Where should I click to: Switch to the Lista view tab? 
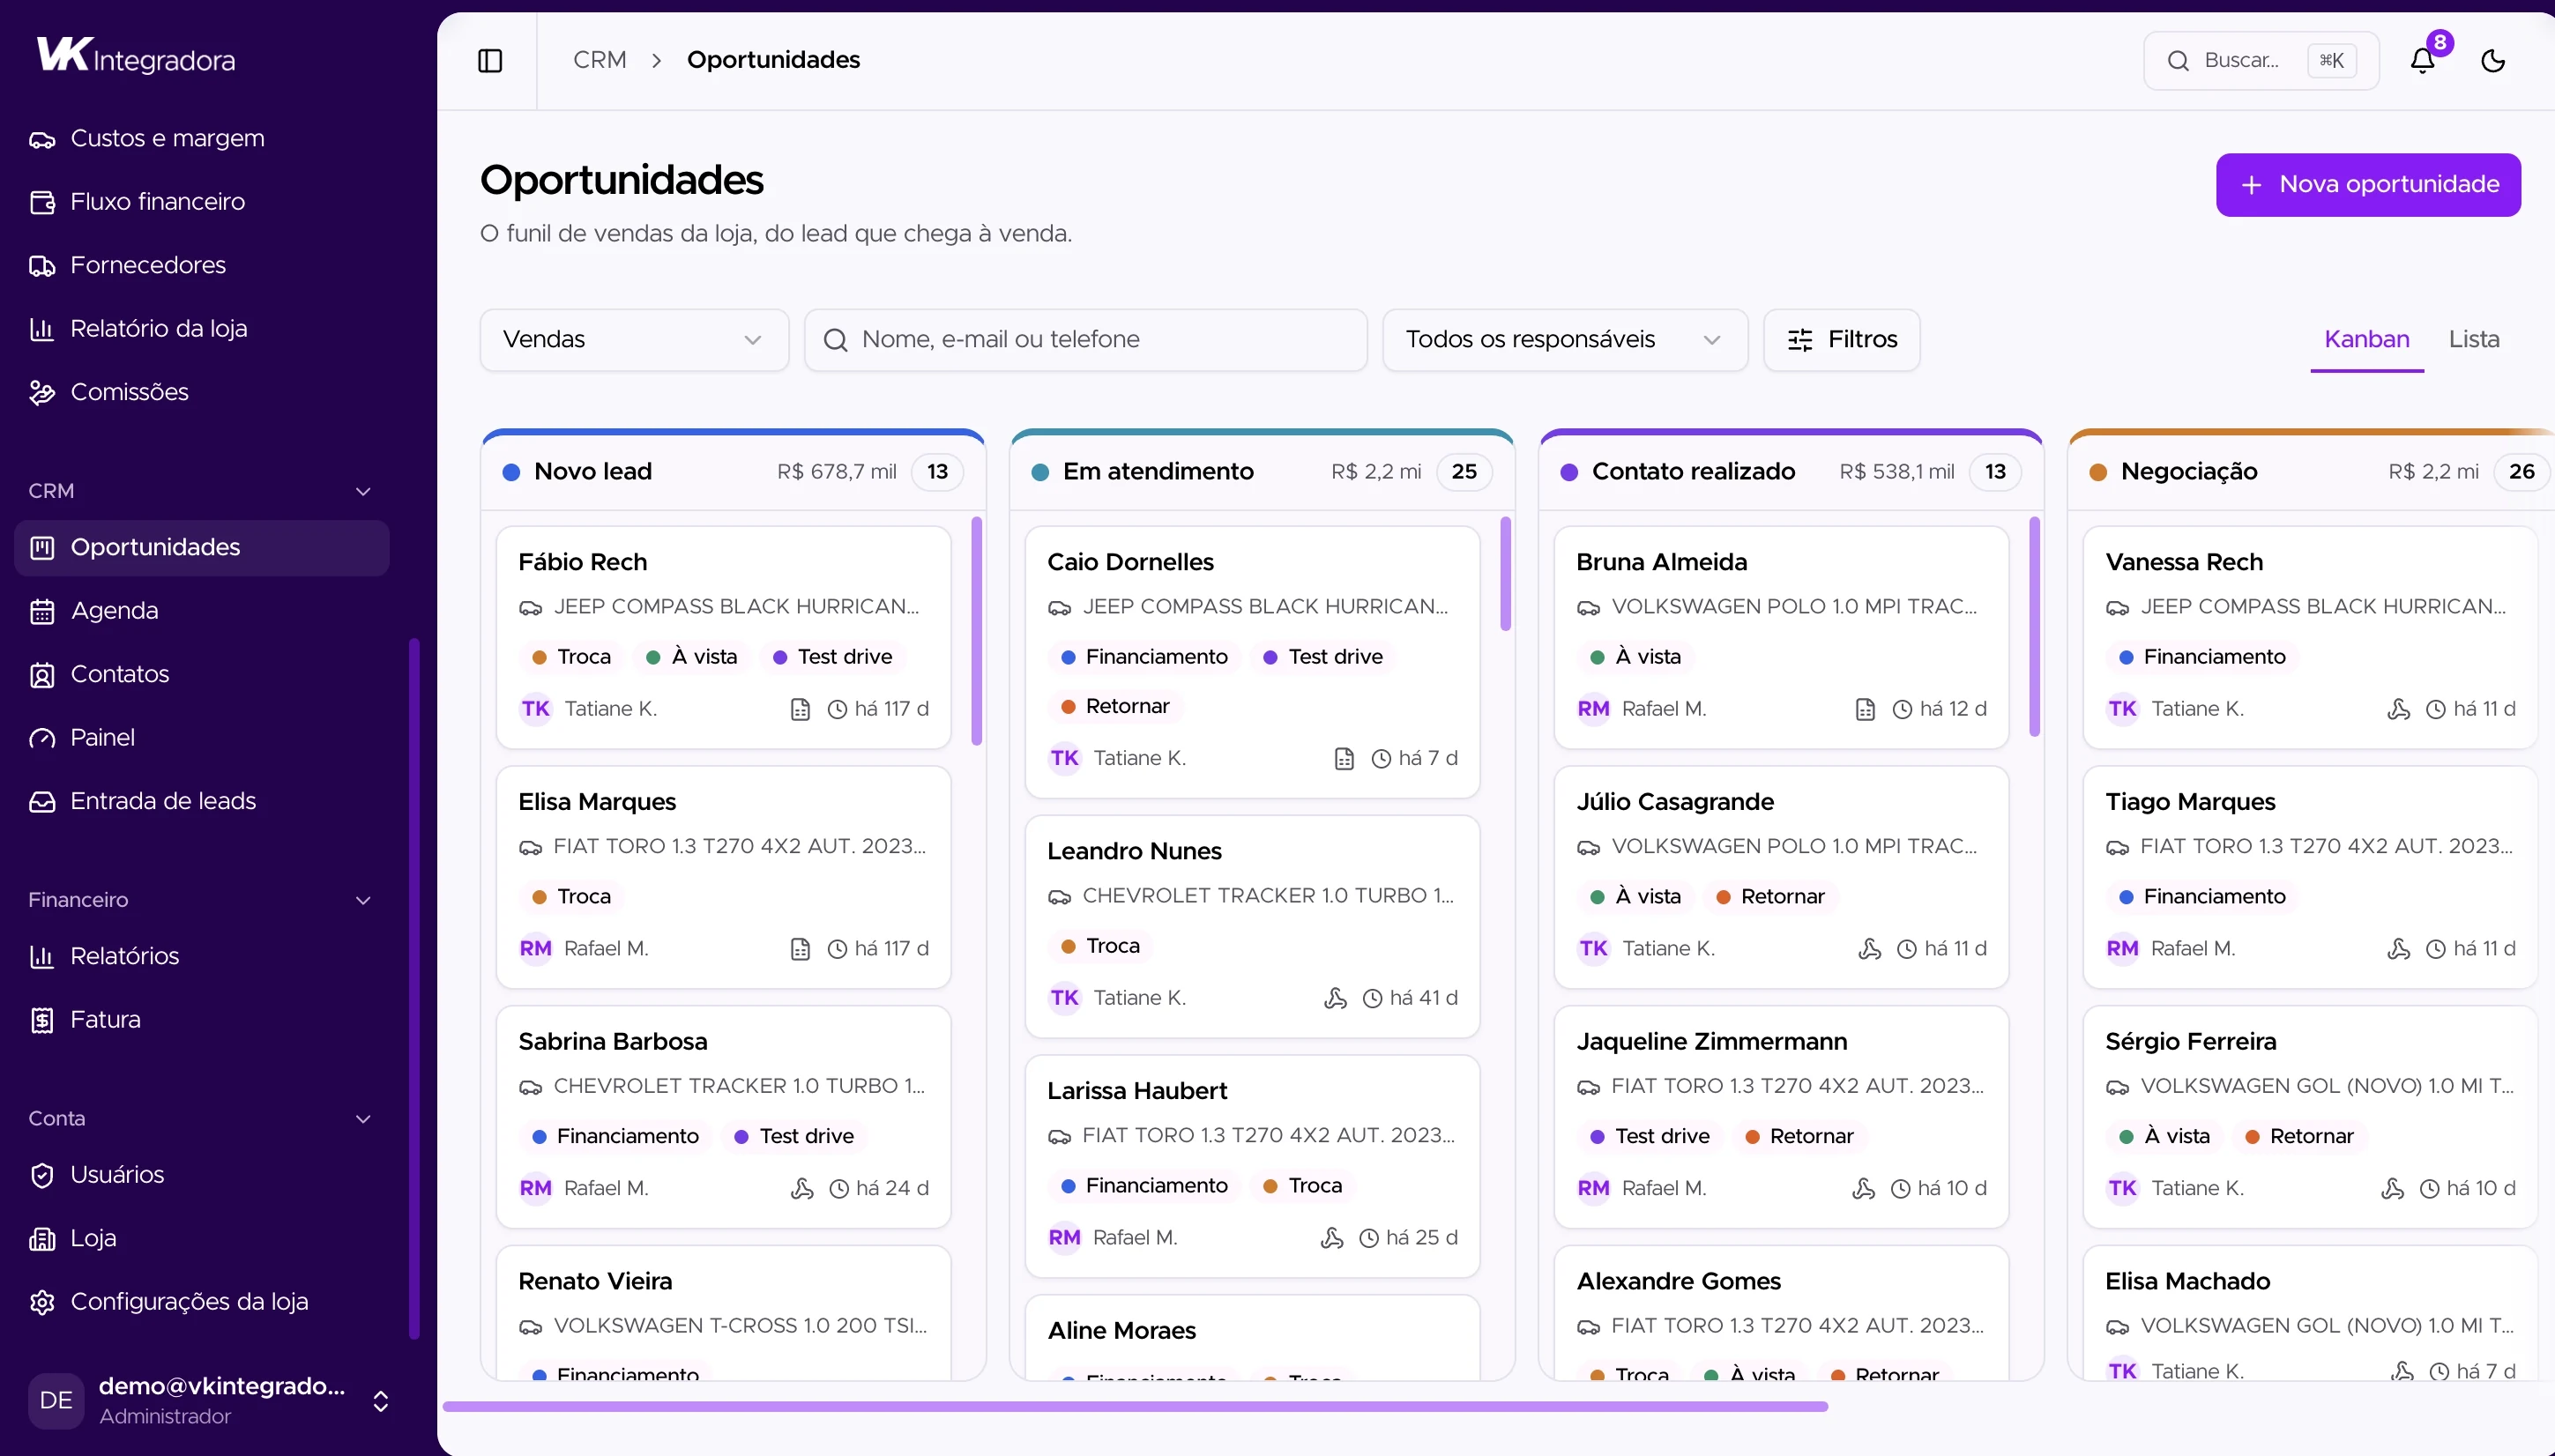[x=2473, y=340]
